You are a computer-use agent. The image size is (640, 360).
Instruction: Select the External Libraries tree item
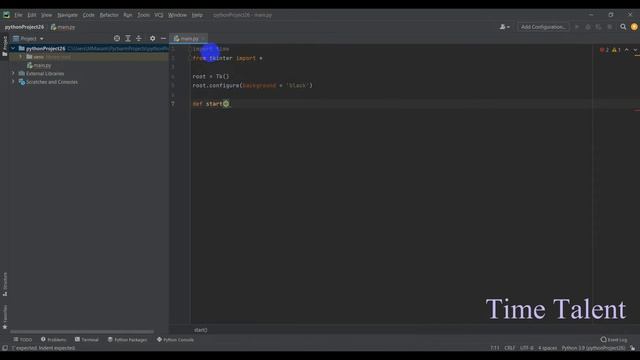tap(41, 73)
